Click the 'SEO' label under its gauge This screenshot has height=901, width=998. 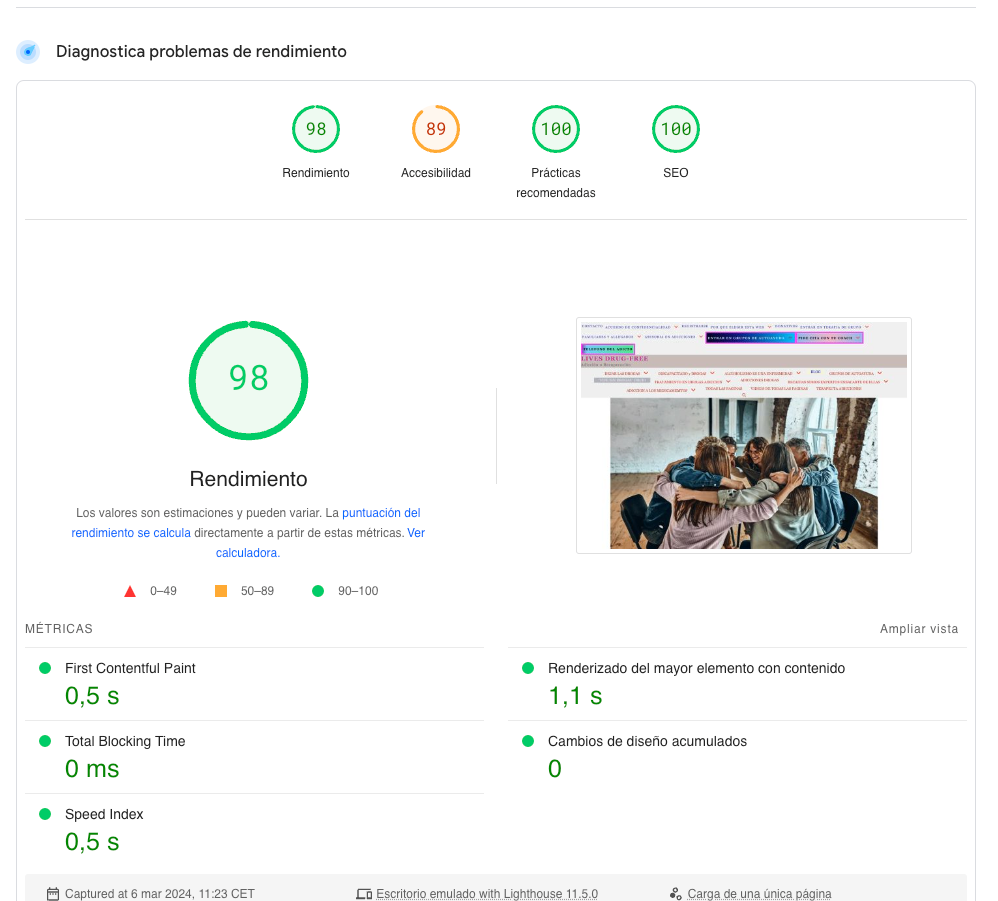pyautogui.click(x=676, y=173)
